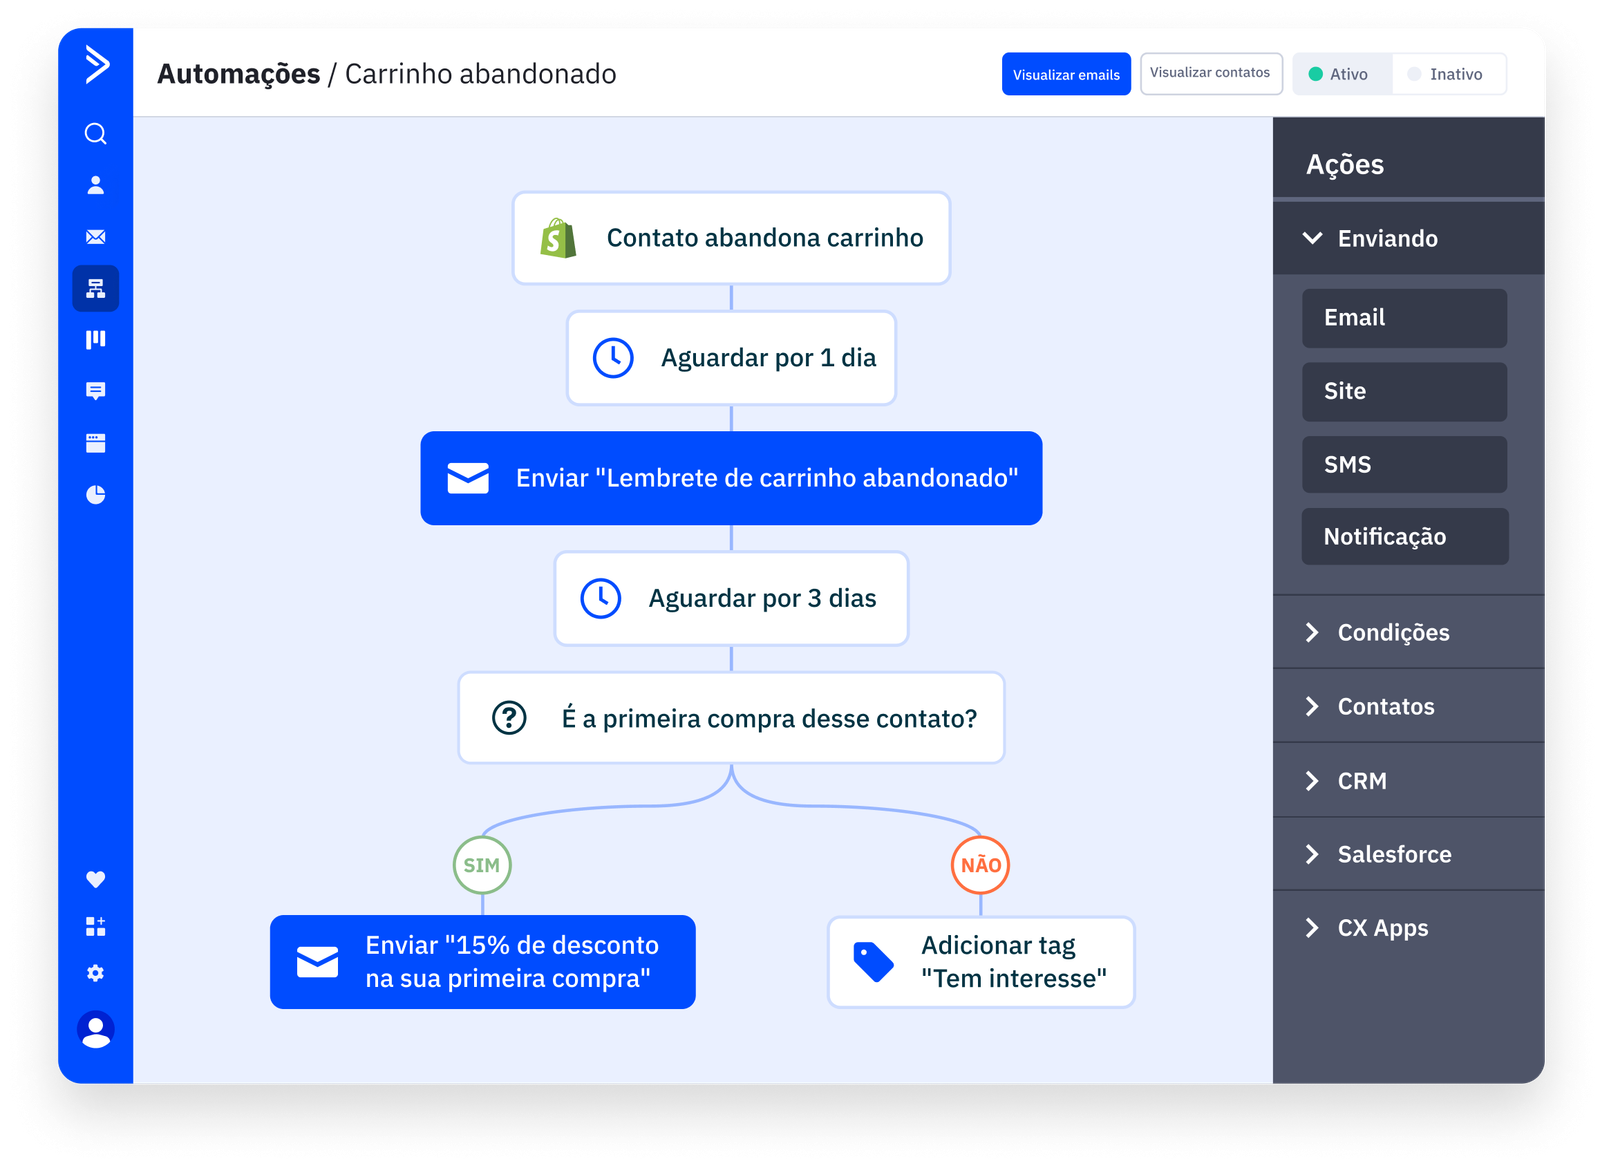
Task: Choose the SMS action
Action: (x=1404, y=464)
